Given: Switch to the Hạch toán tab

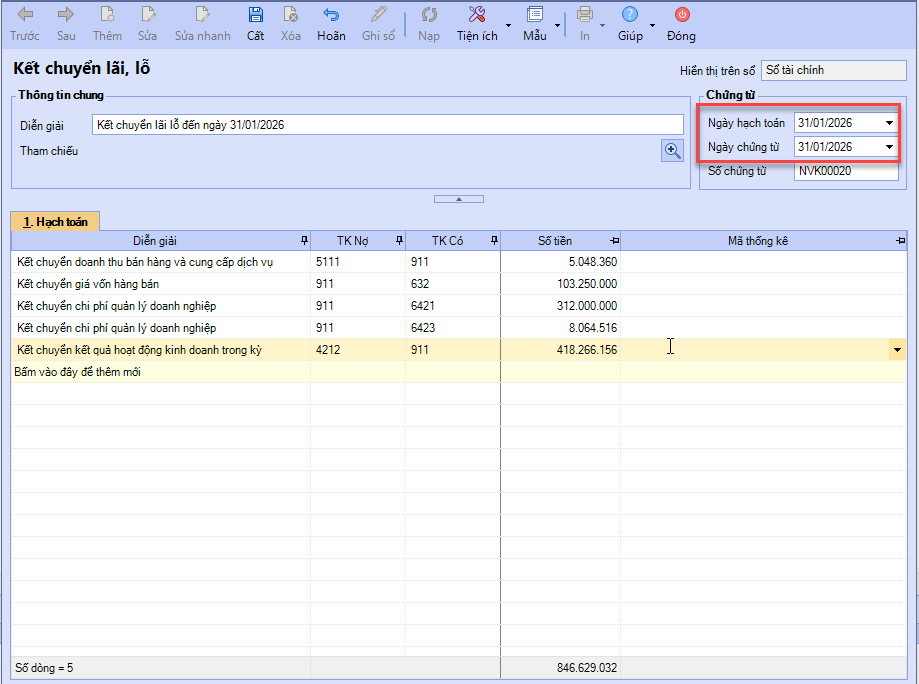Looking at the screenshot, I should pos(55,222).
